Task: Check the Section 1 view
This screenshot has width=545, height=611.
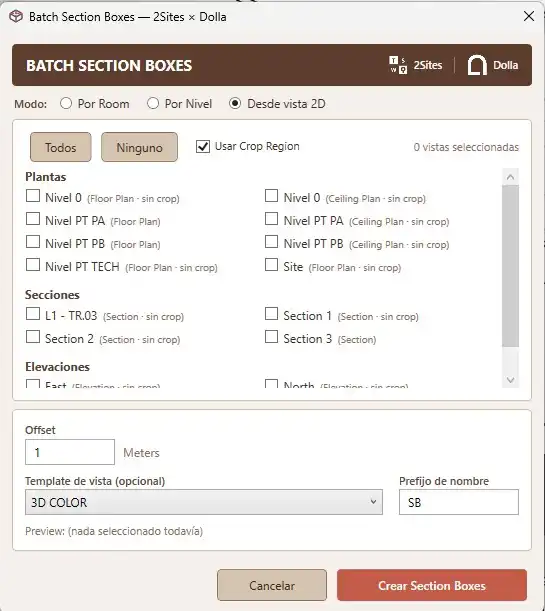Action: coord(271,314)
